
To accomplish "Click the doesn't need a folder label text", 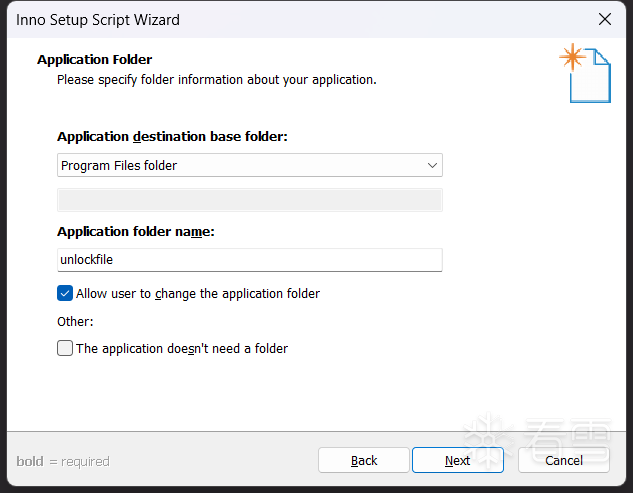I will click(x=182, y=348).
